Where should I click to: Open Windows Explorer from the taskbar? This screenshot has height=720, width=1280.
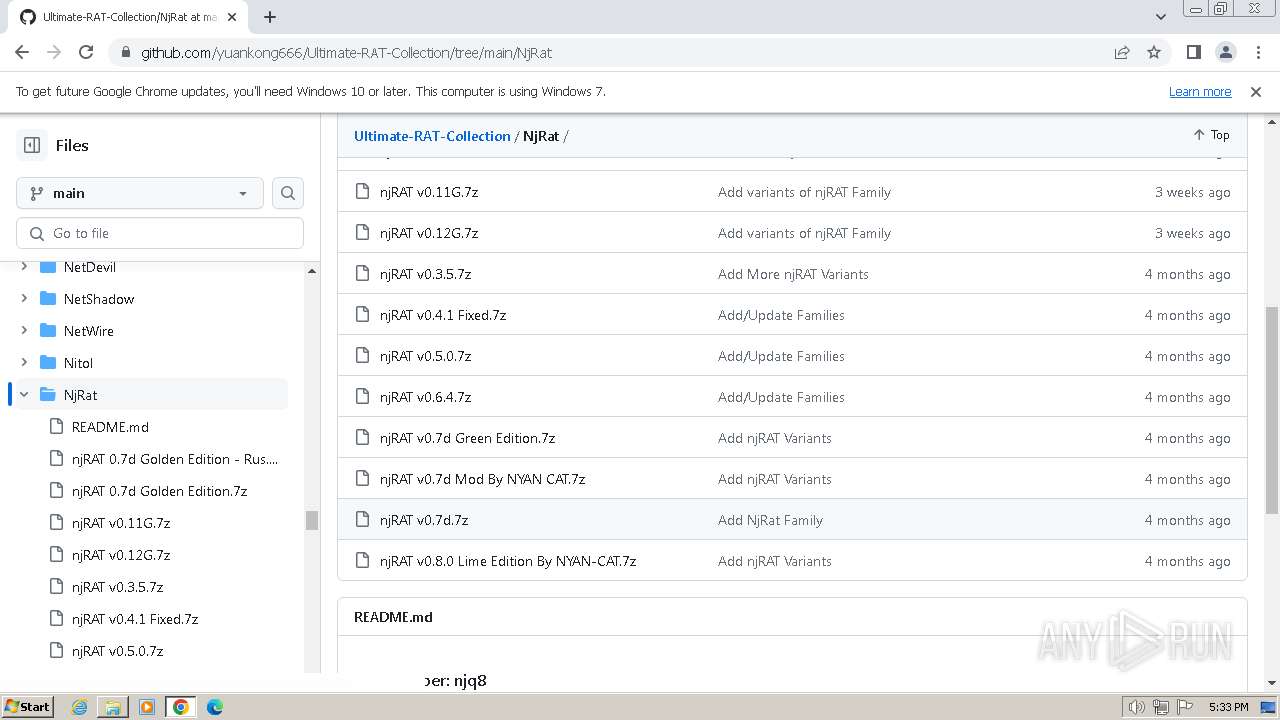pos(113,707)
